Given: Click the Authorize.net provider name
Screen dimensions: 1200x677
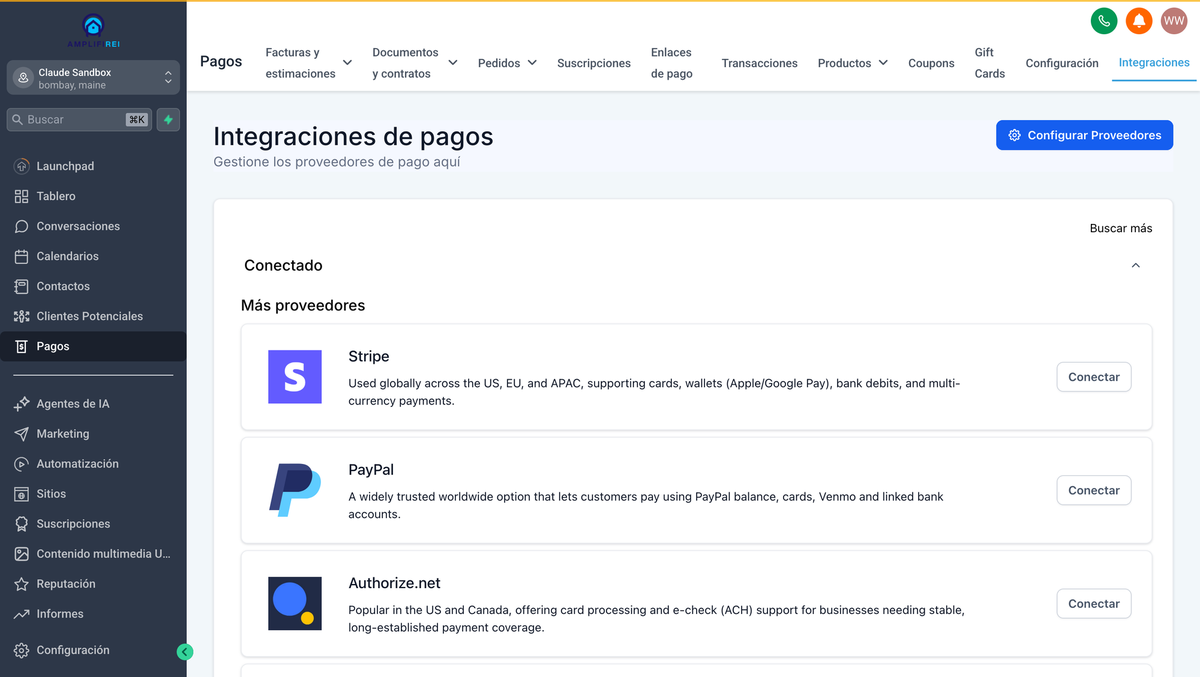Looking at the screenshot, I should (x=394, y=583).
